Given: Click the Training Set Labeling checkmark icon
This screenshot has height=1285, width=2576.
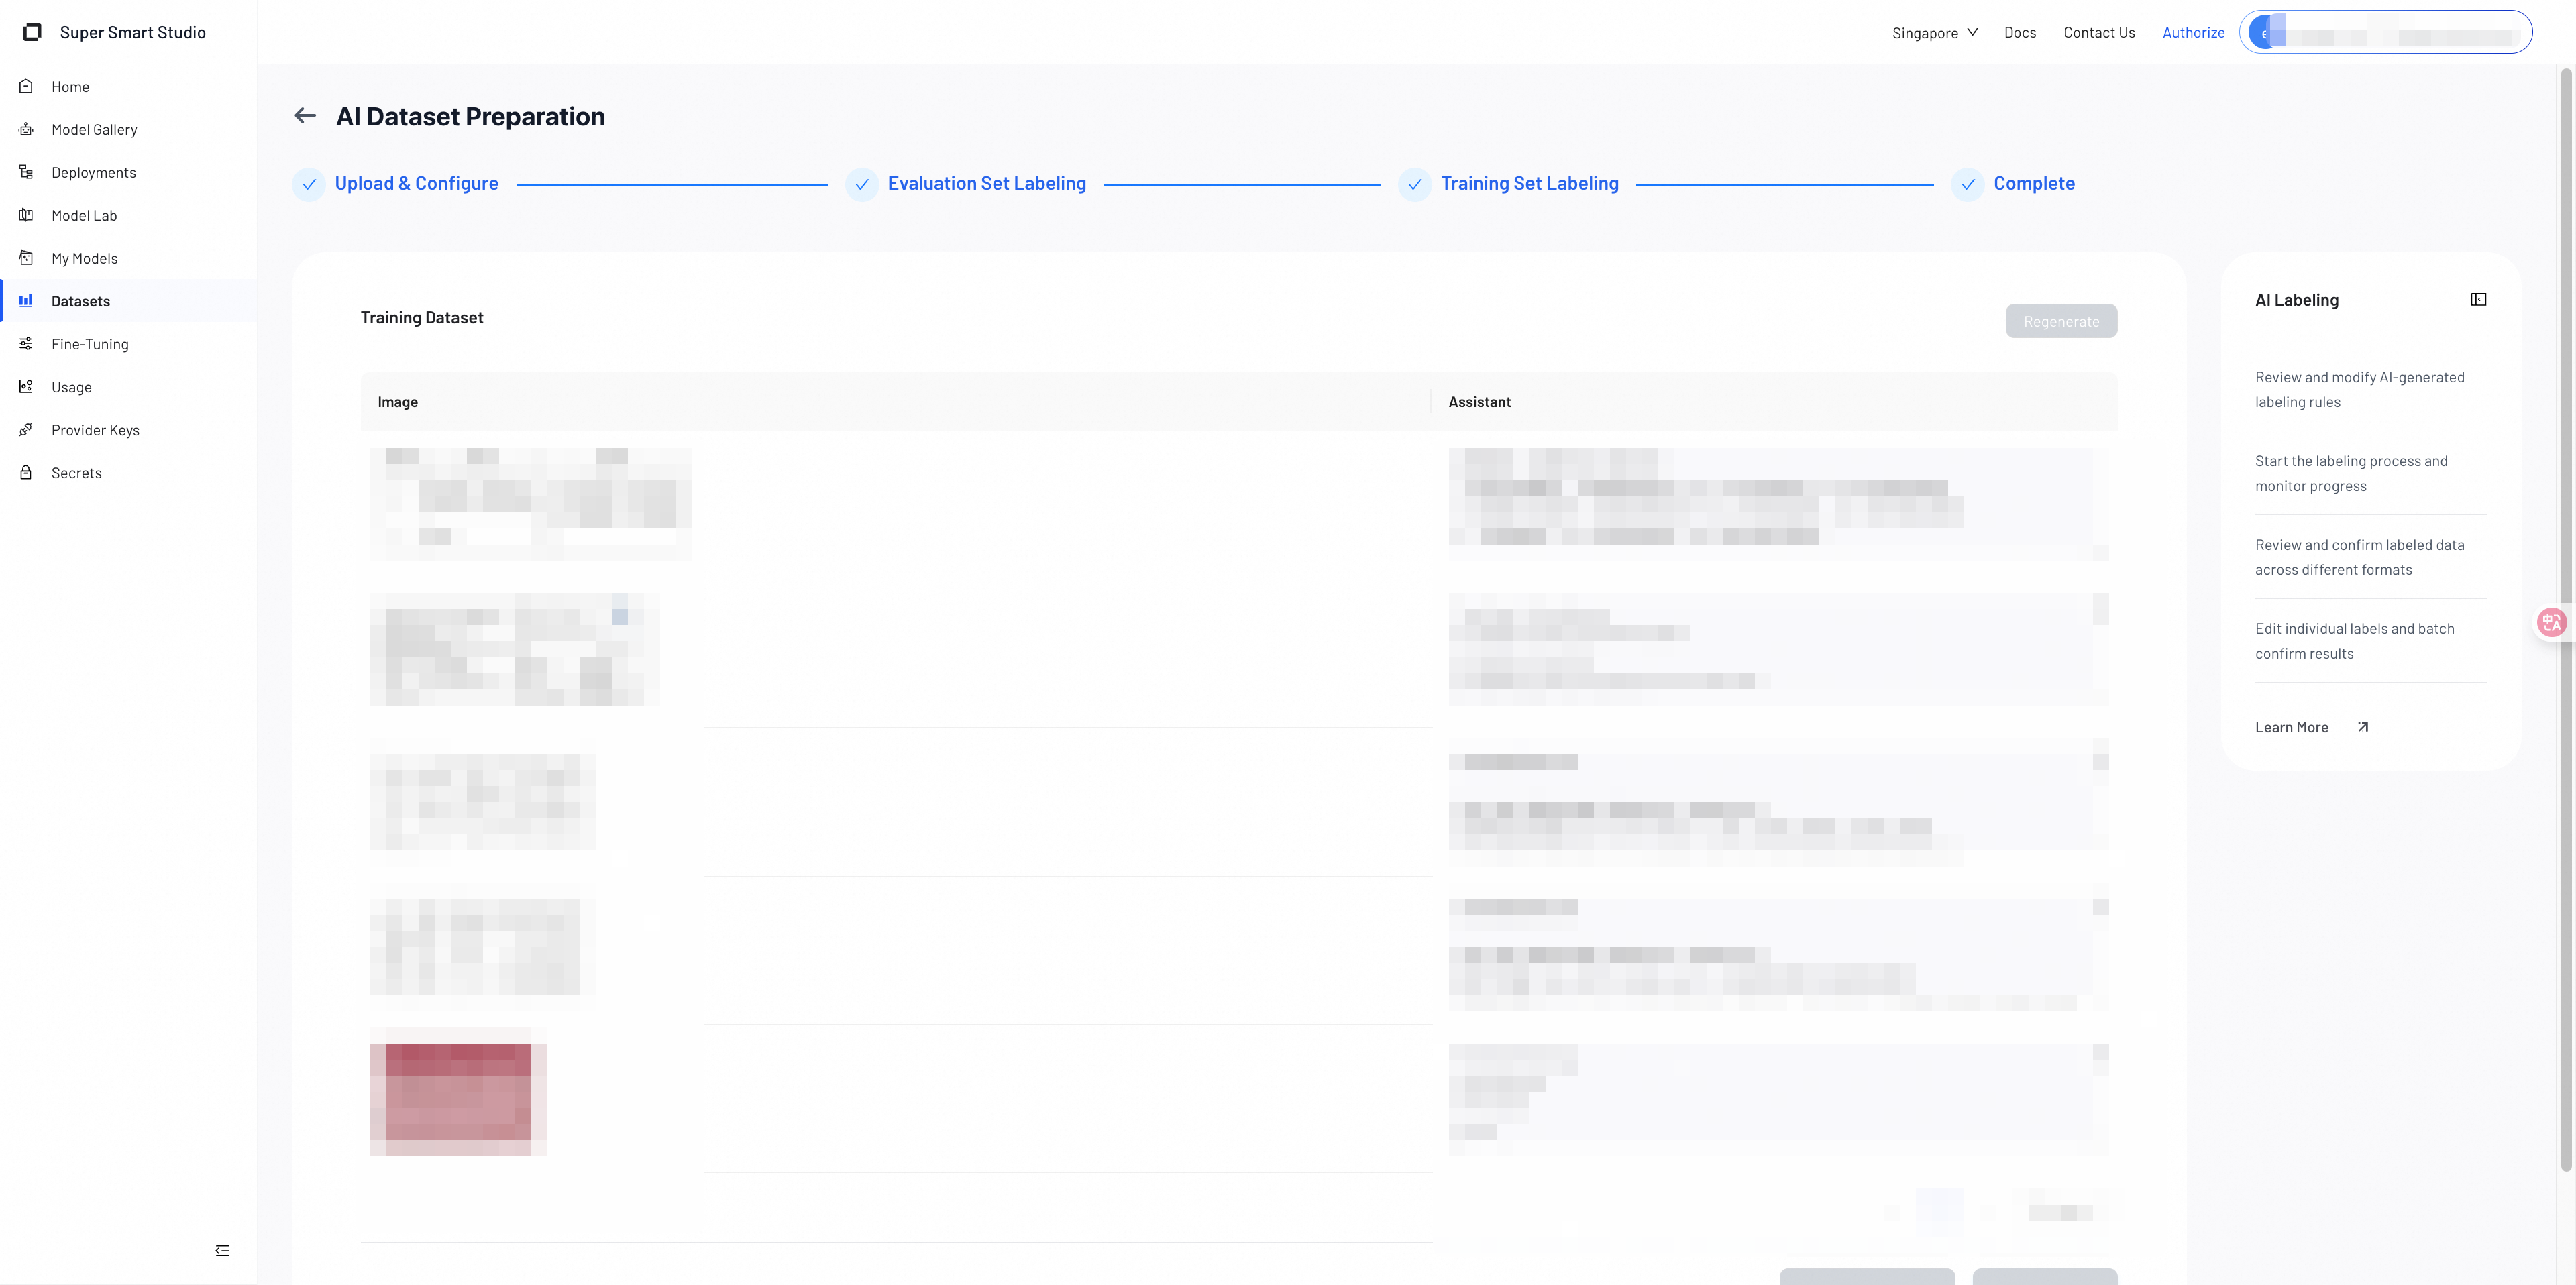Looking at the screenshot, I should [x=1415, y=184].
